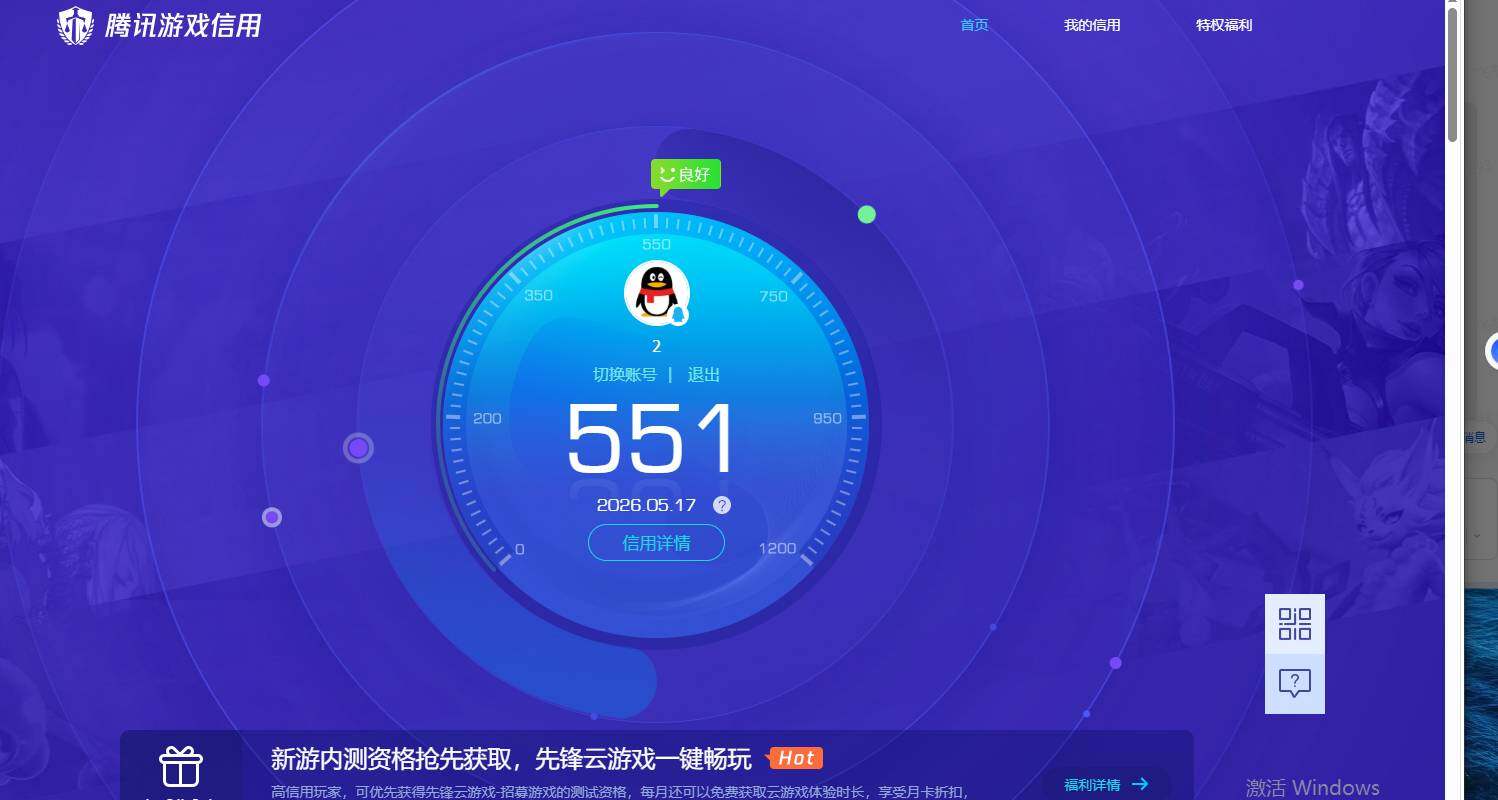Open 福利详情 link with arrow

pyautogui.click(x=1106, y=785)
